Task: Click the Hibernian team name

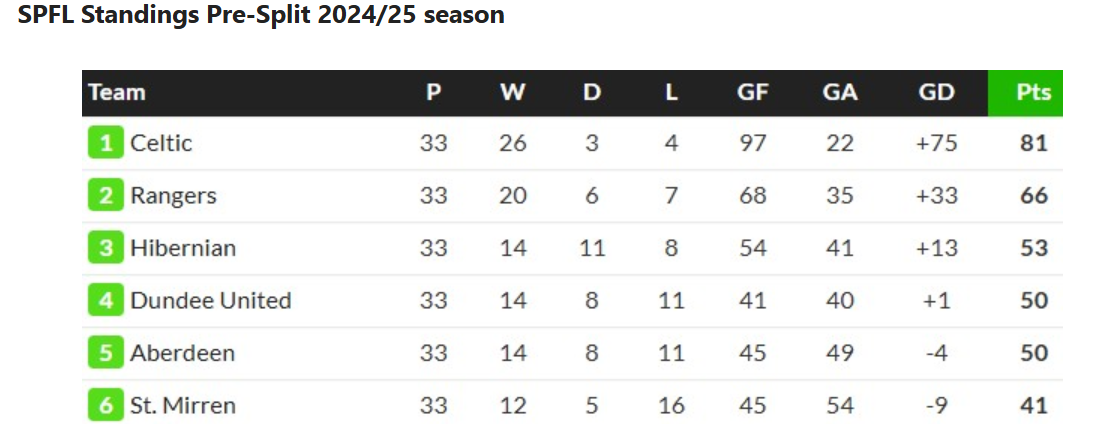Action: 183,248
